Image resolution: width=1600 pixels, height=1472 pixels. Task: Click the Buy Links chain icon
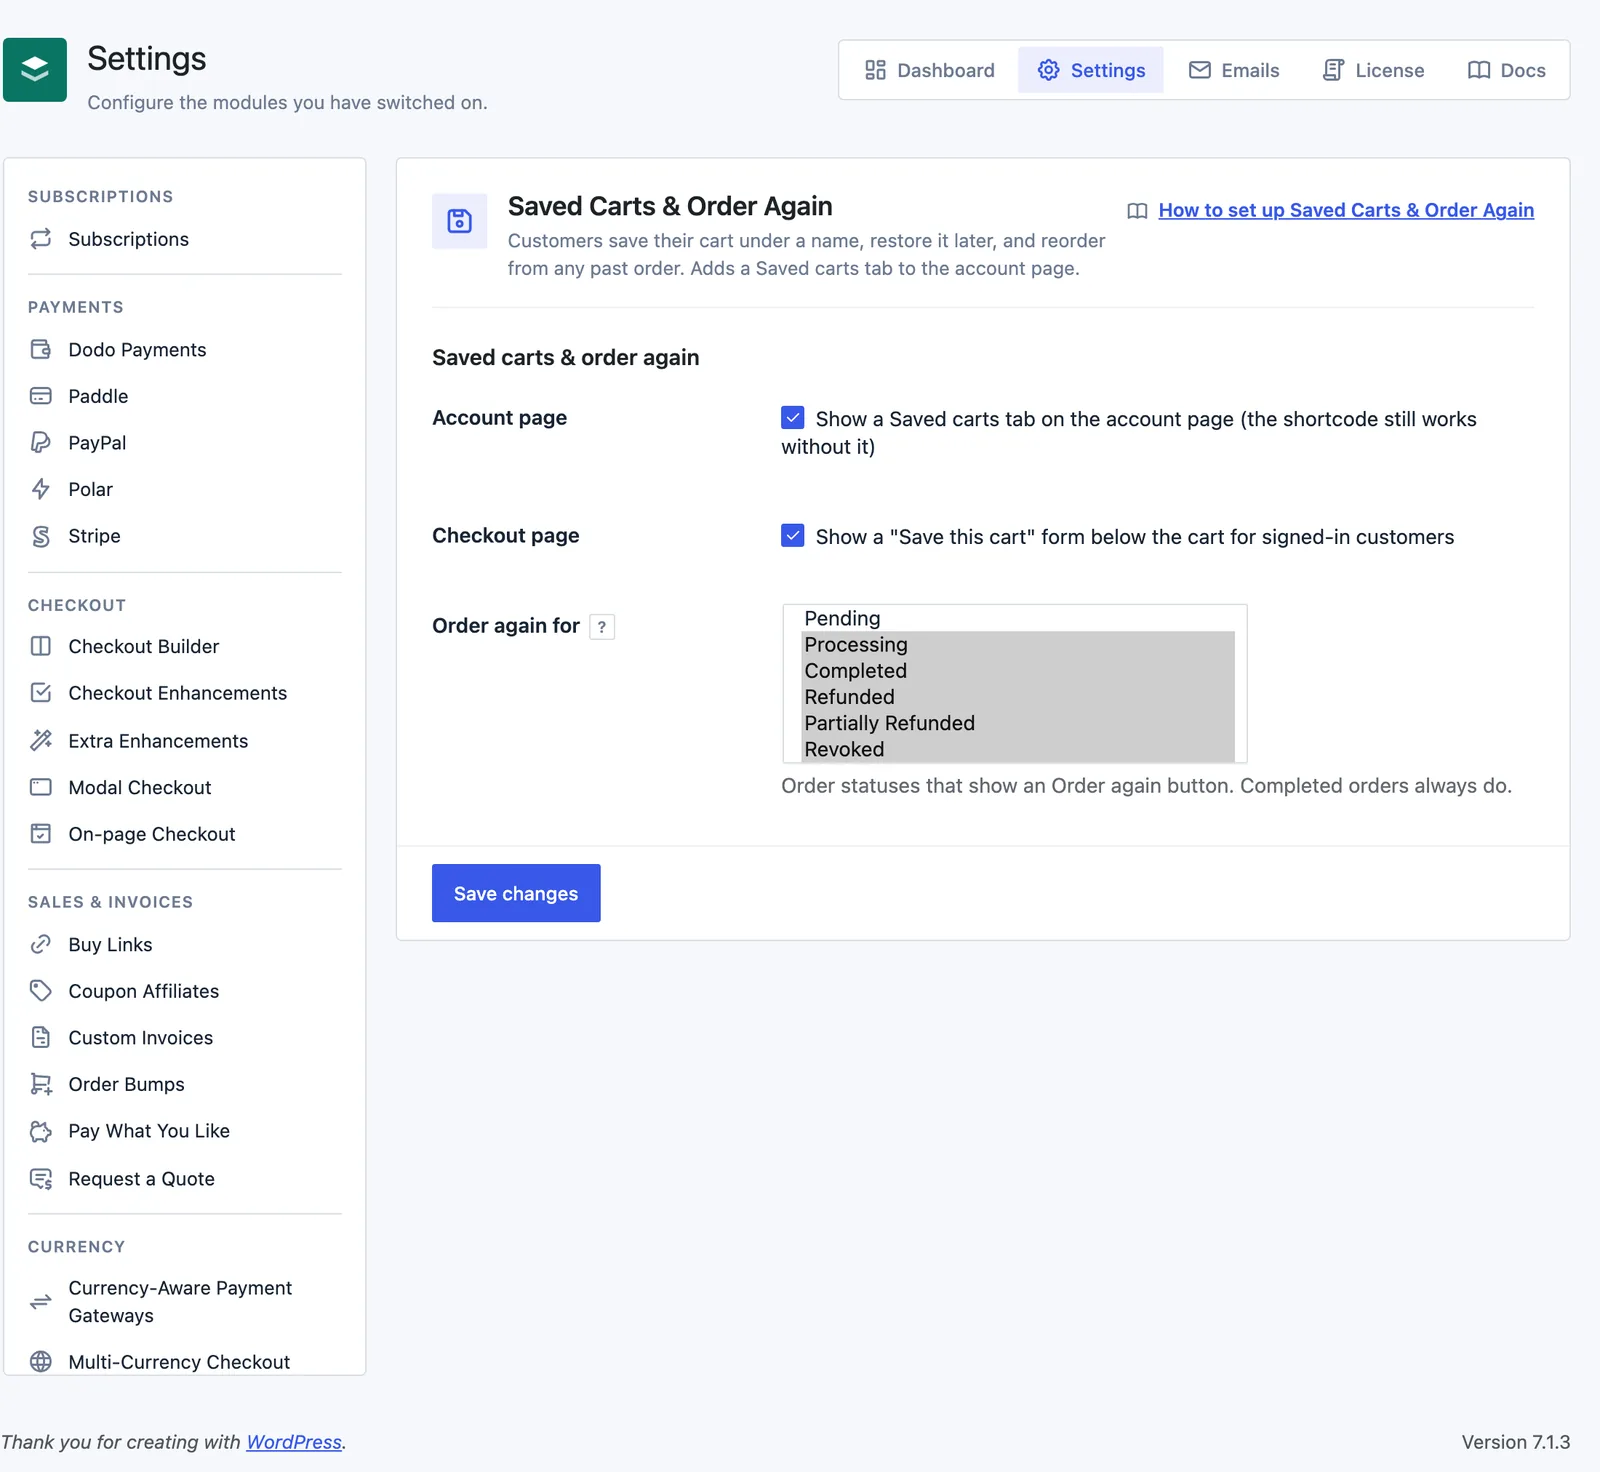(41, 944)
